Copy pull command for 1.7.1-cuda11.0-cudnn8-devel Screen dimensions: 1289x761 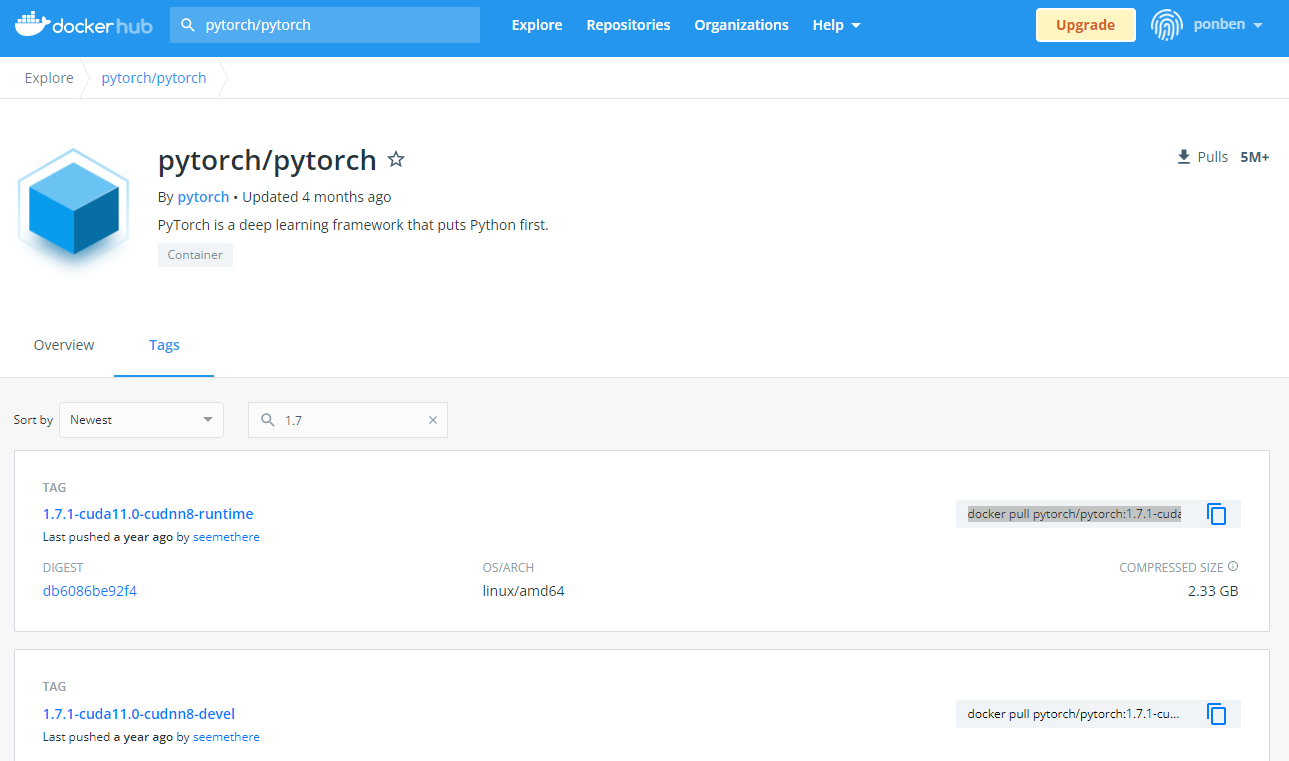click(x=1217, y=714)
